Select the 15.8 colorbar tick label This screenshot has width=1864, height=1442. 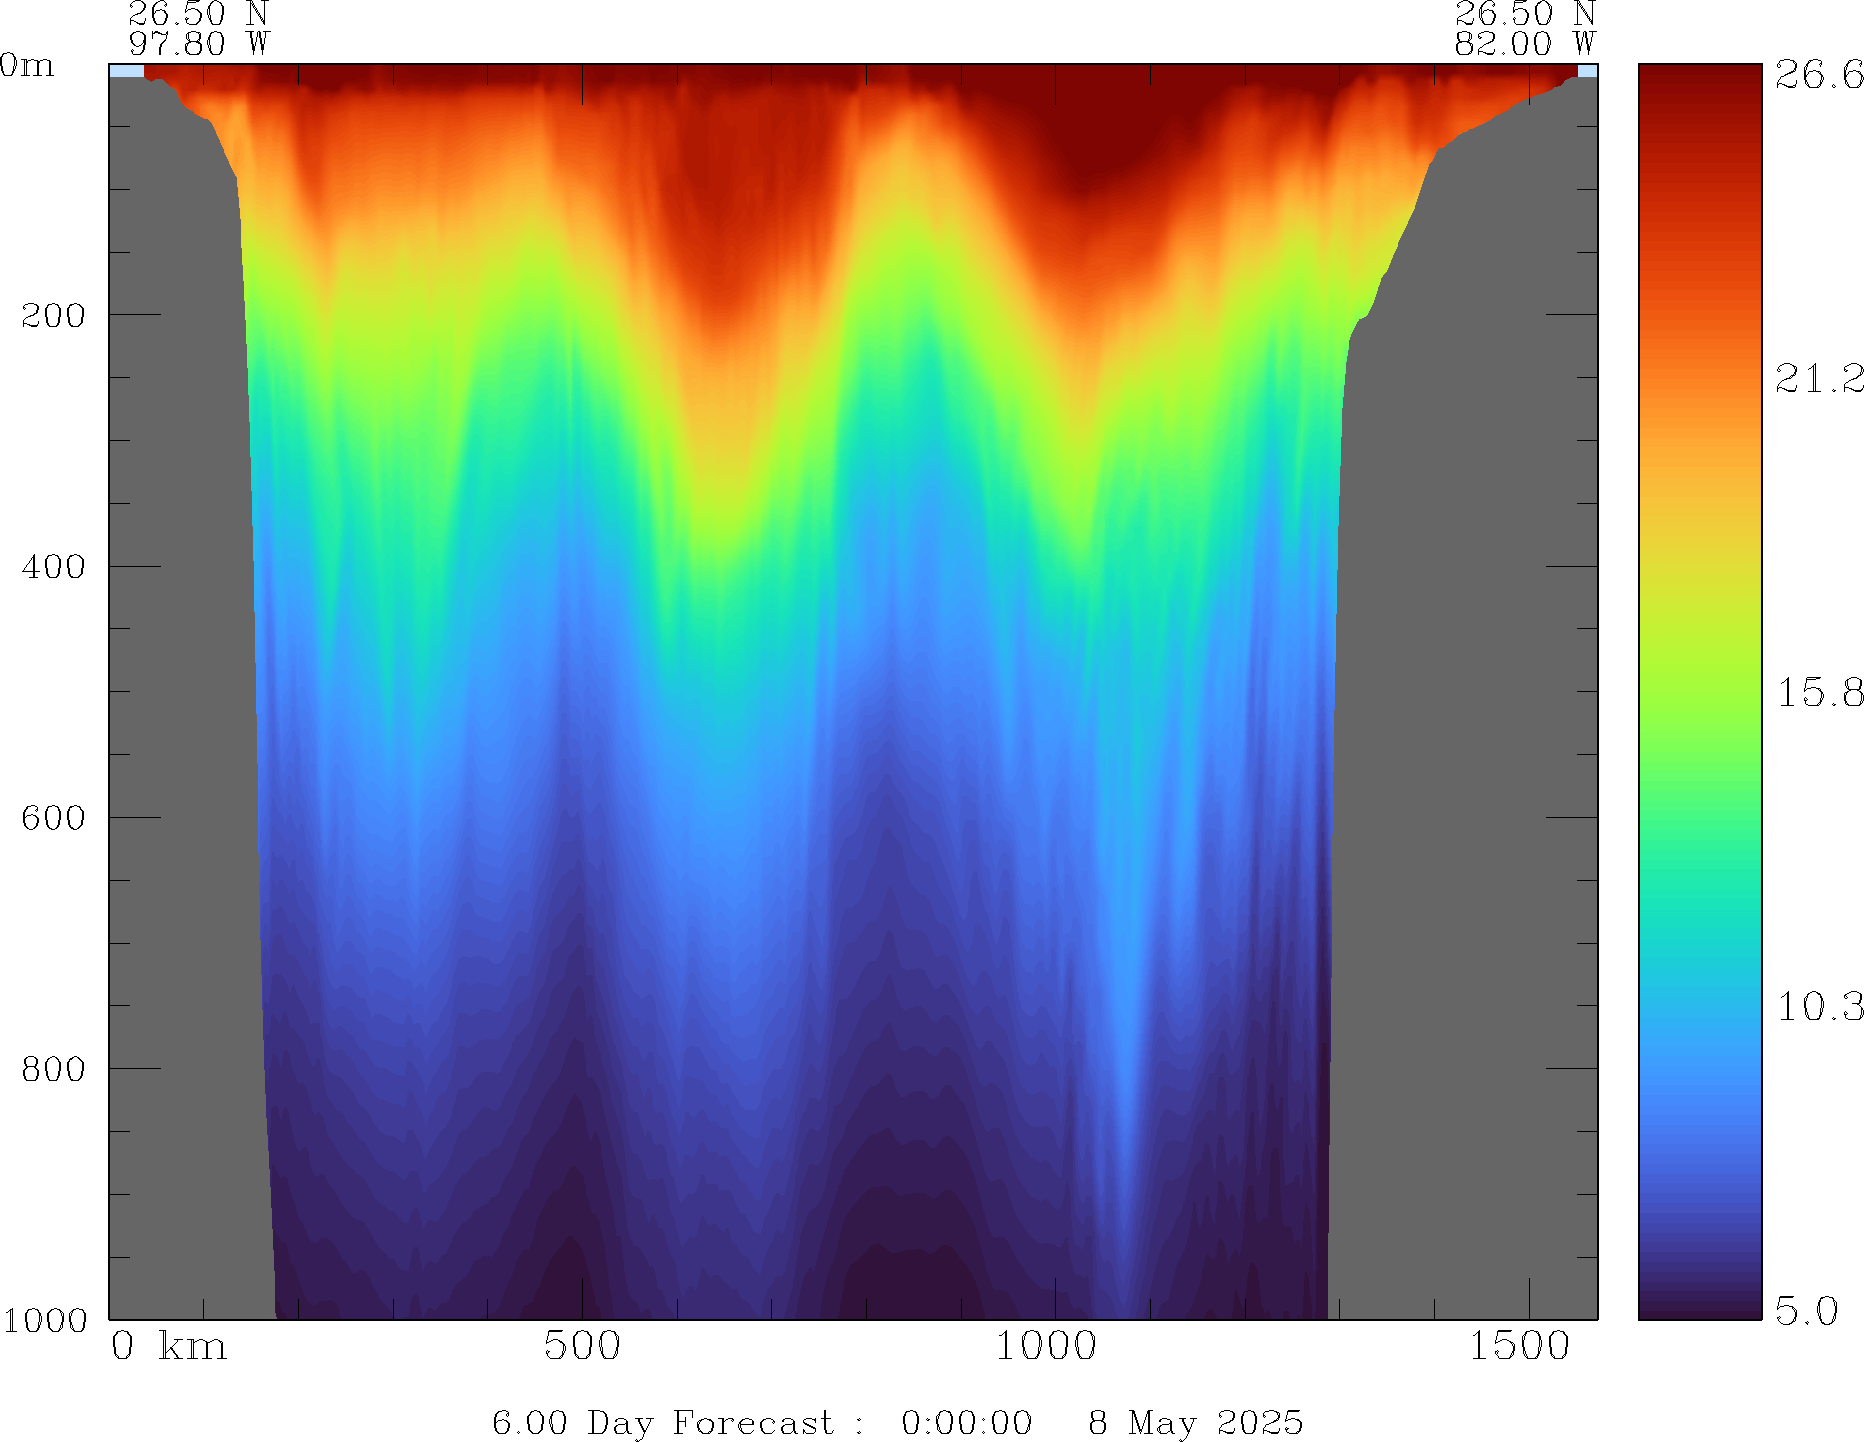1818,693
